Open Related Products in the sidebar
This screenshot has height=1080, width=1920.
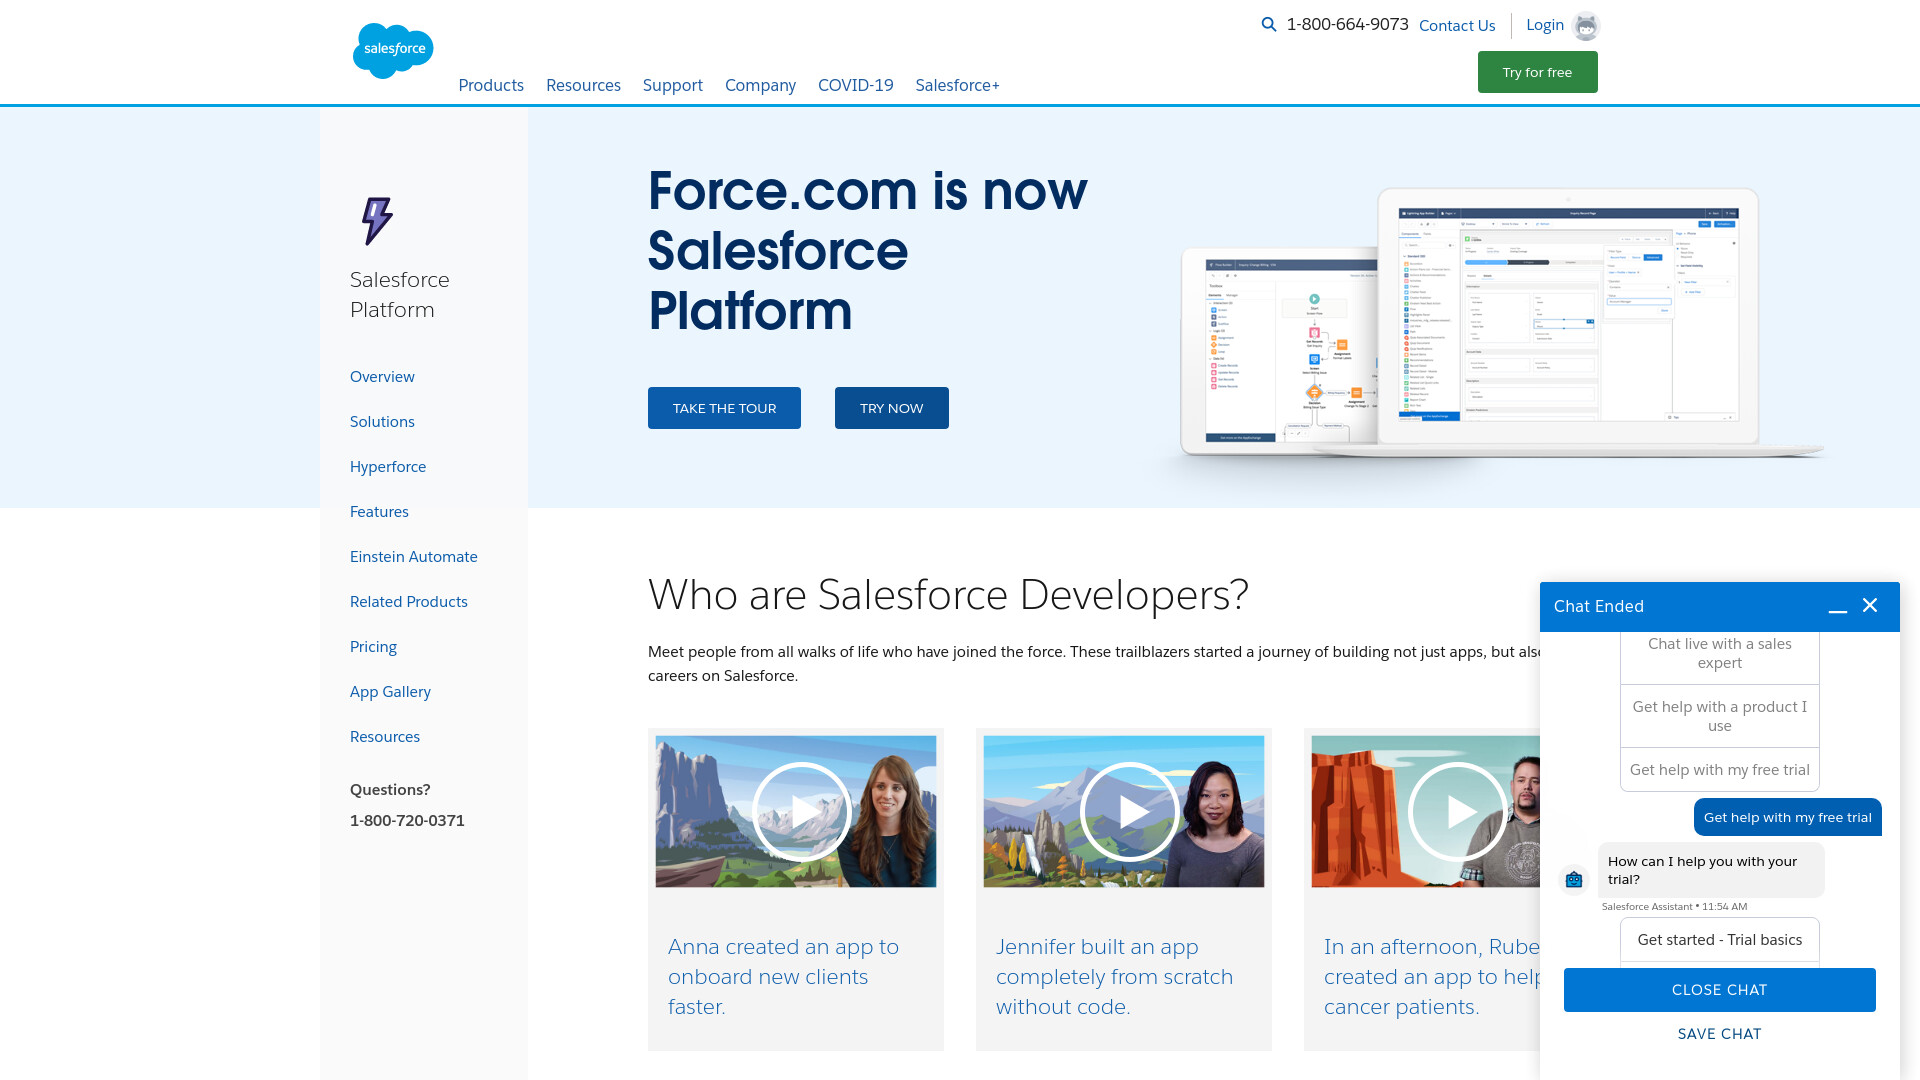[x=409, y=602]
